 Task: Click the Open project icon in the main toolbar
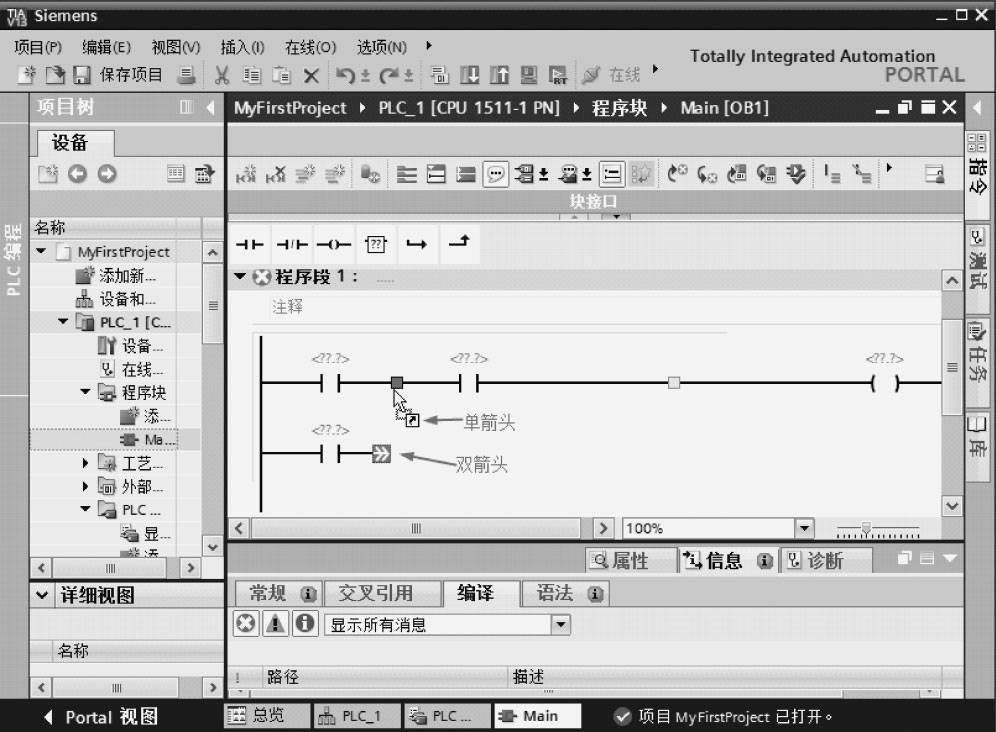55,75
